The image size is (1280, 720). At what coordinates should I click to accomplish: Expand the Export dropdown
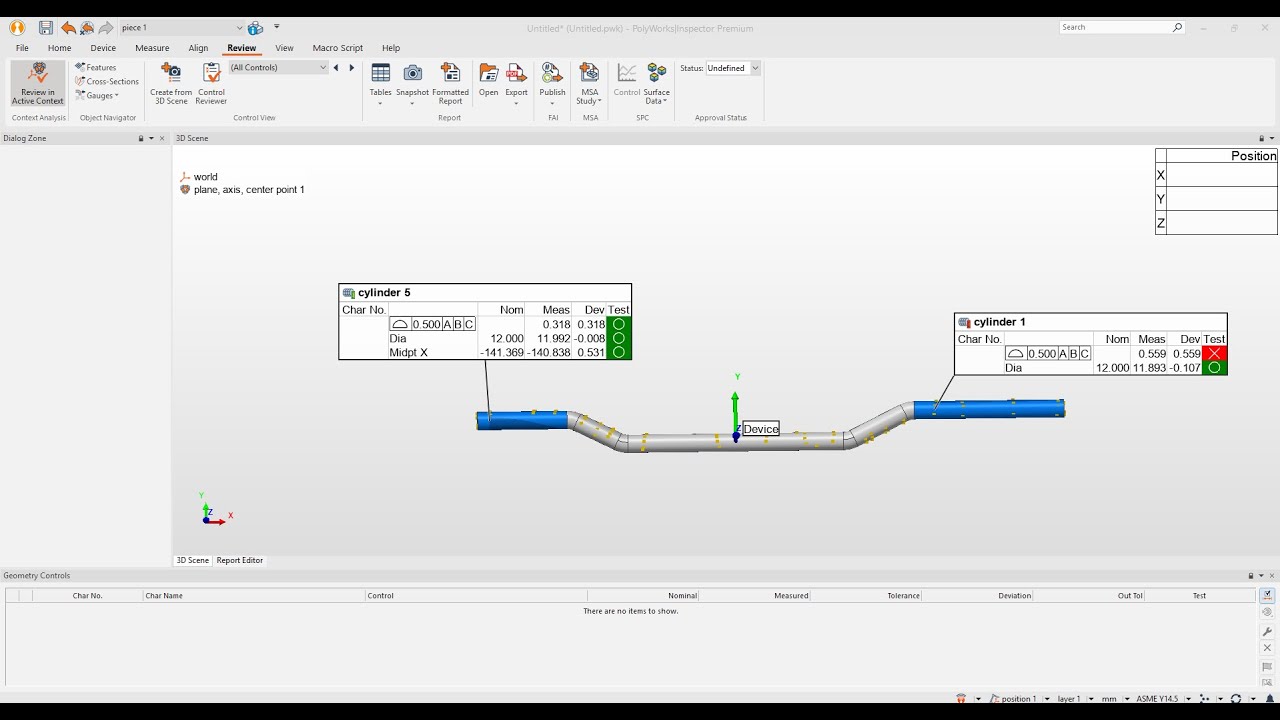[516, 103]
